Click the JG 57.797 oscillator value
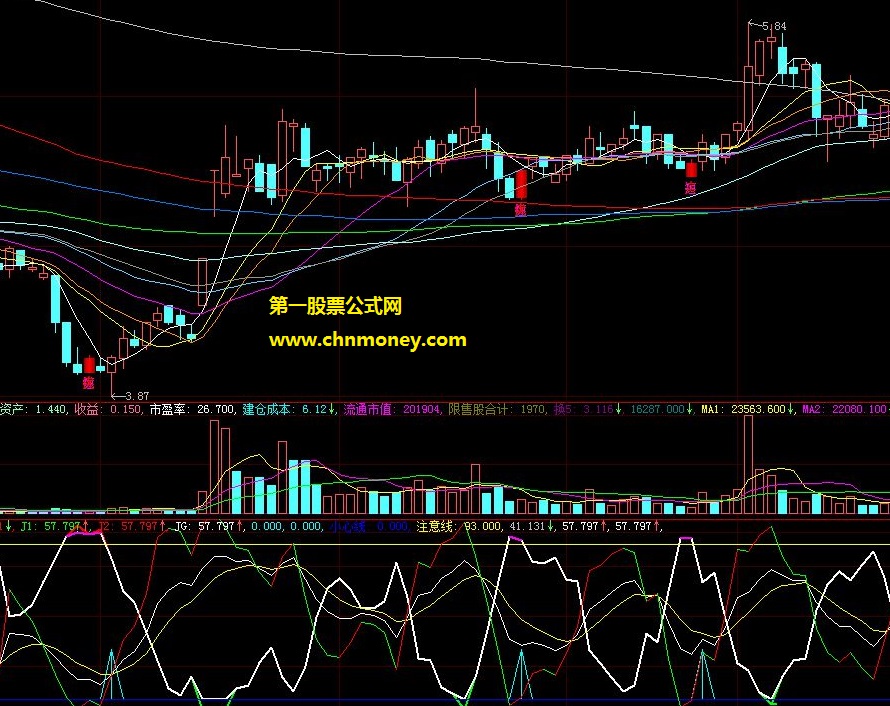 point(209,526)
